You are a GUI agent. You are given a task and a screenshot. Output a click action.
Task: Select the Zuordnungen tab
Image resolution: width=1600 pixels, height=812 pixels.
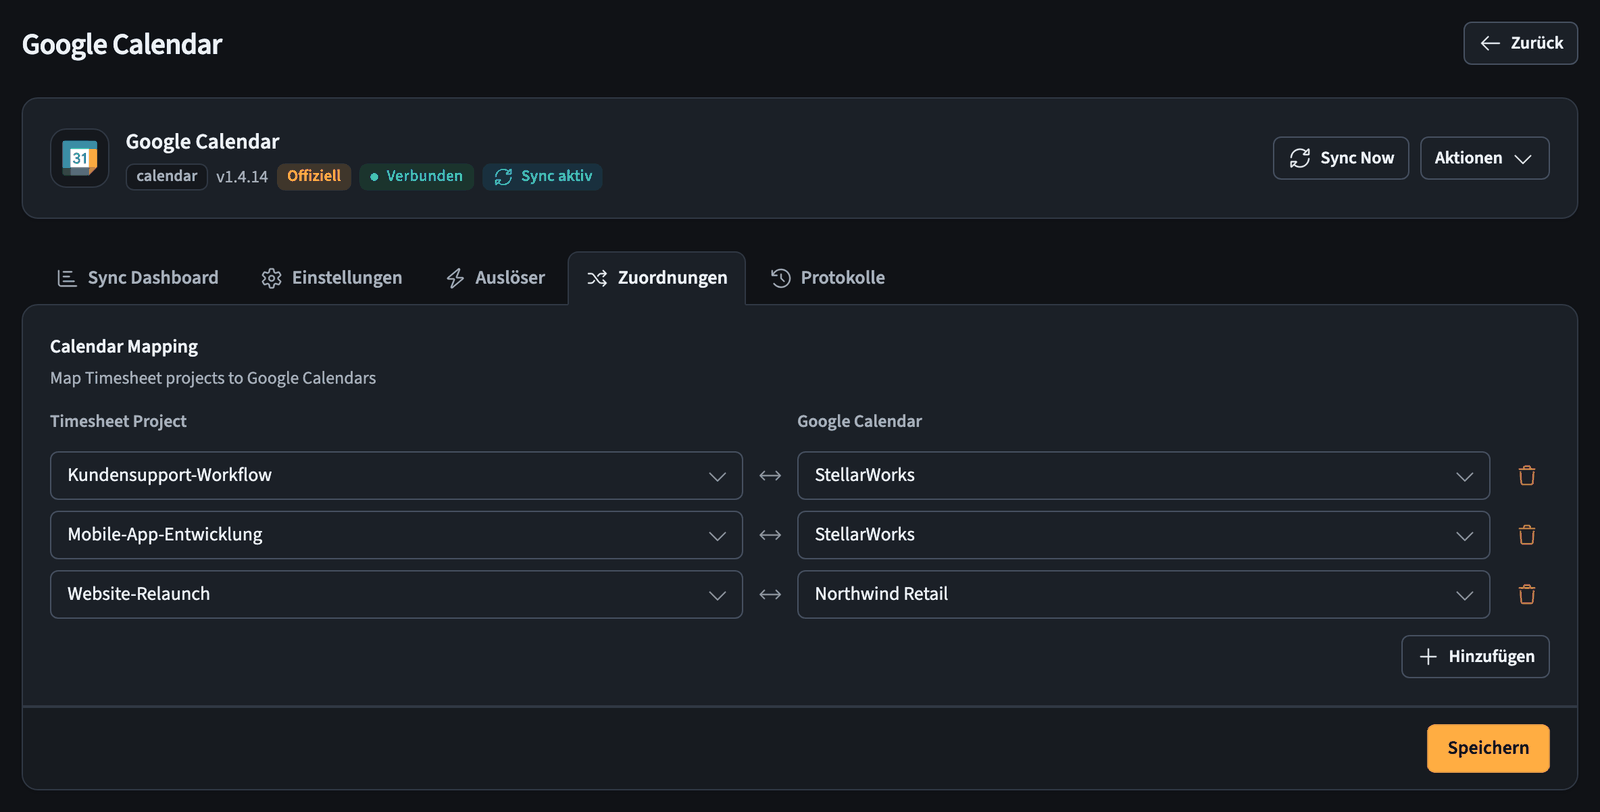(657, 278)
